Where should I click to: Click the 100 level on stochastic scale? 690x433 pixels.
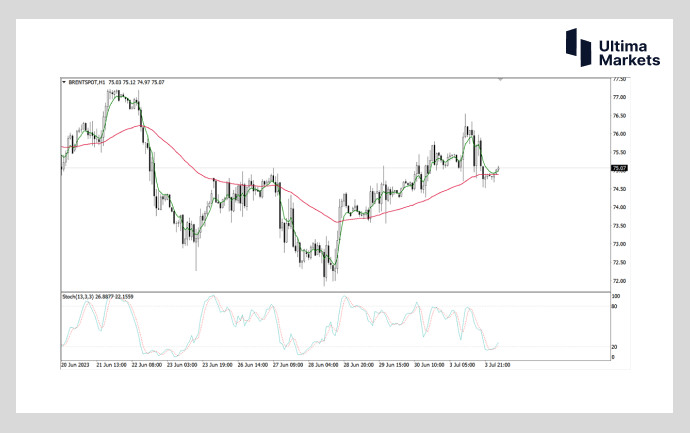click(x=616, y=297)
